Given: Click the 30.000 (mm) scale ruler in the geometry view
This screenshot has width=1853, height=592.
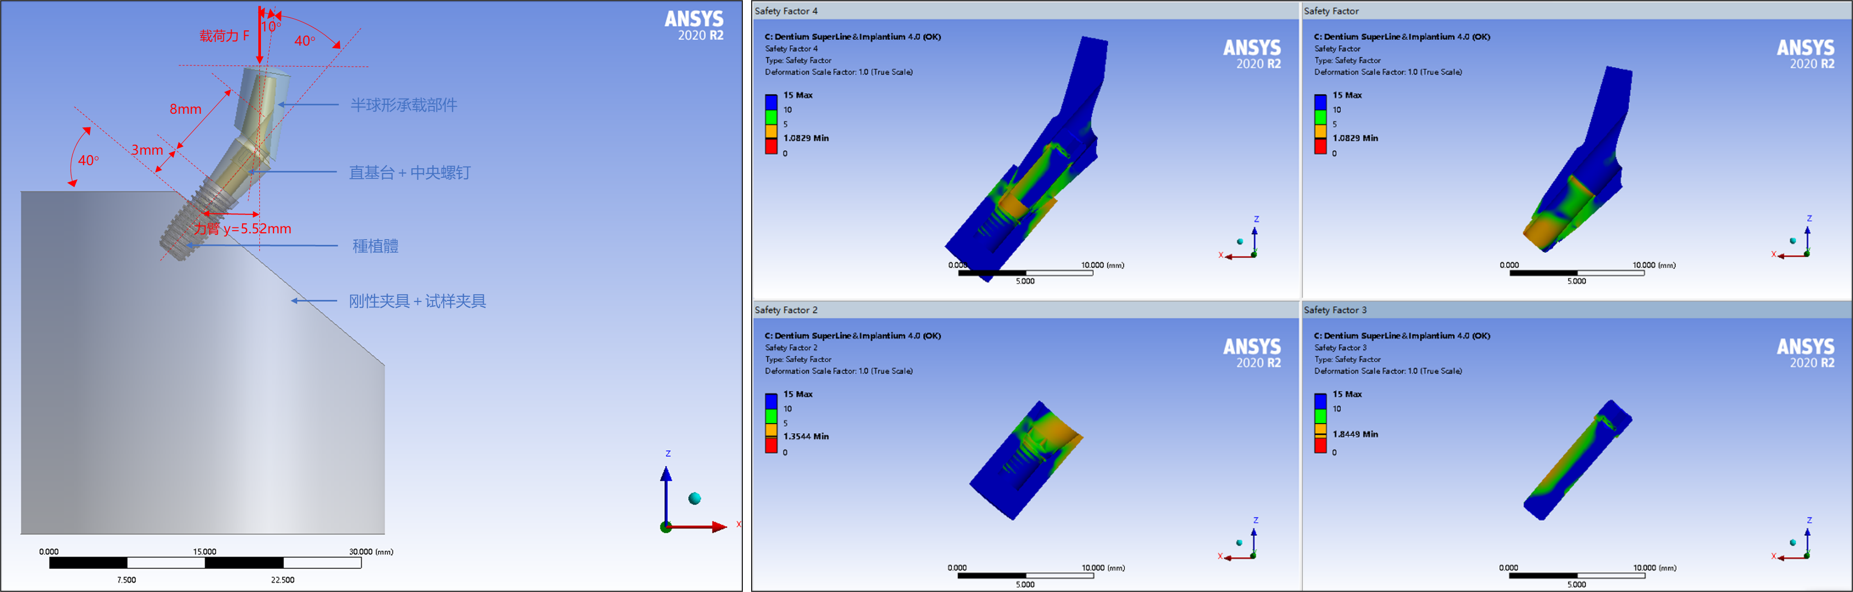Looking at the screenshot, I should 205,563.
